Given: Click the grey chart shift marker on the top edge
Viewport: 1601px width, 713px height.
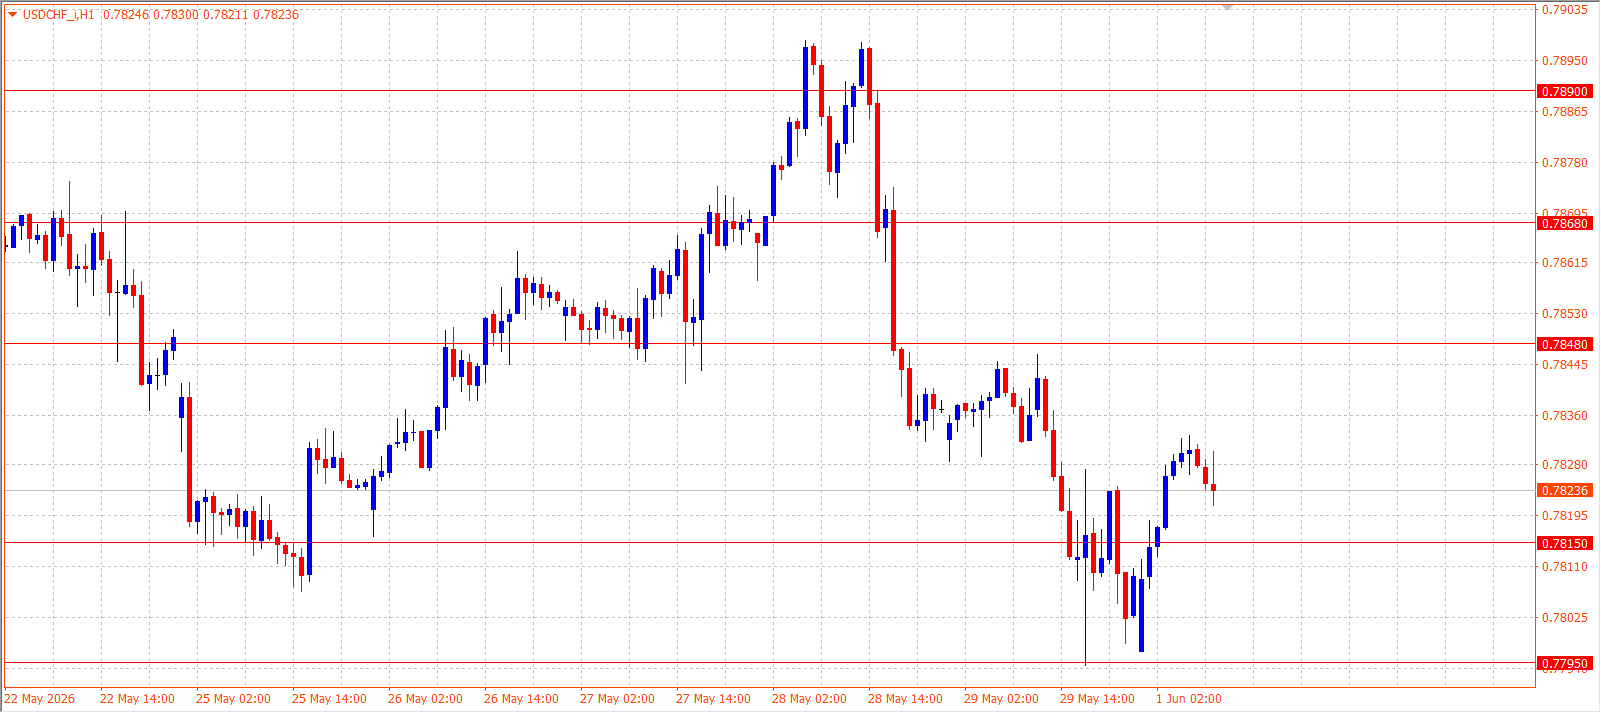Looking at the screenshot, I should [1228, 8].
